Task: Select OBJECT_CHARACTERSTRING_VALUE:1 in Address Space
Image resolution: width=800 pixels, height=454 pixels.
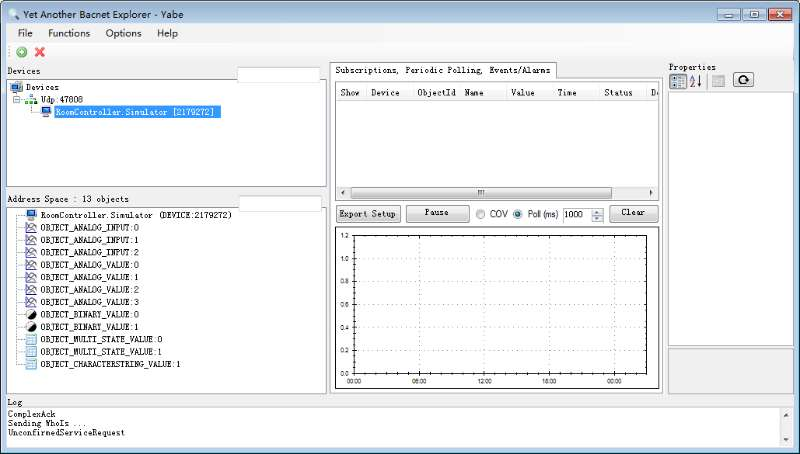Action: pyautogui.click(x=110, y=365)
